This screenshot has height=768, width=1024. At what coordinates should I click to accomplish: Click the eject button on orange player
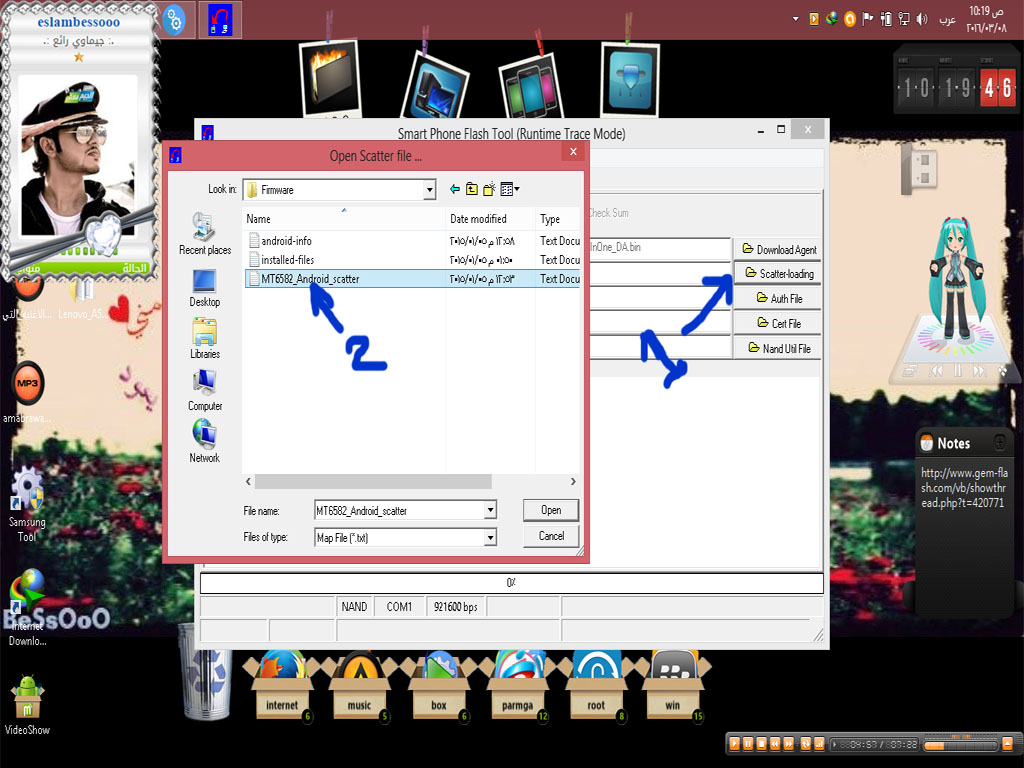(x=1008, y=744)
